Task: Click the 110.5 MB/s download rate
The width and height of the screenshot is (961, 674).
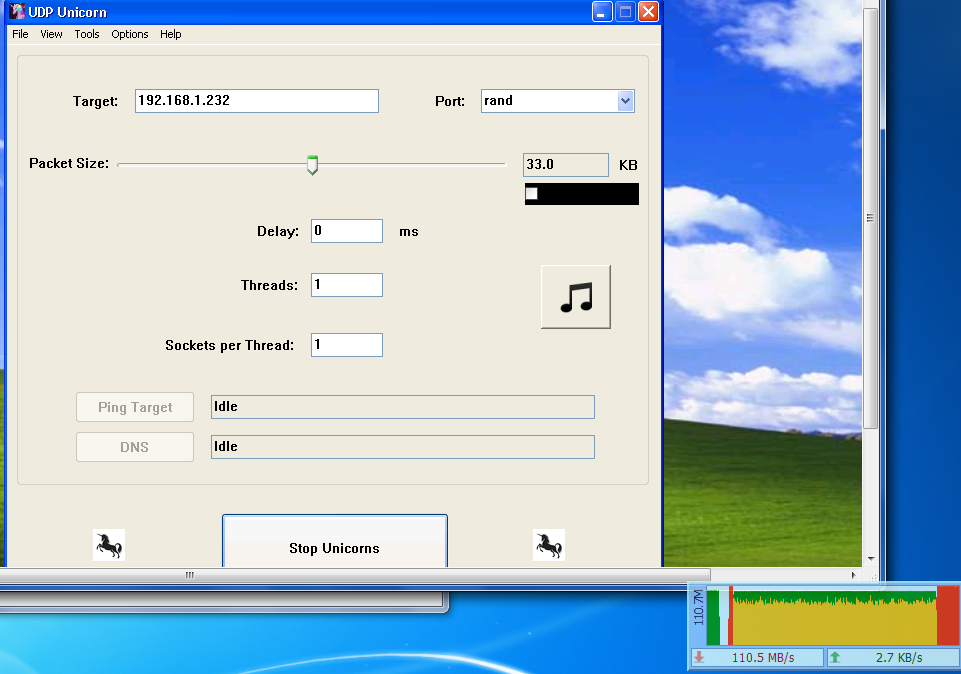Action: (763, 657)
